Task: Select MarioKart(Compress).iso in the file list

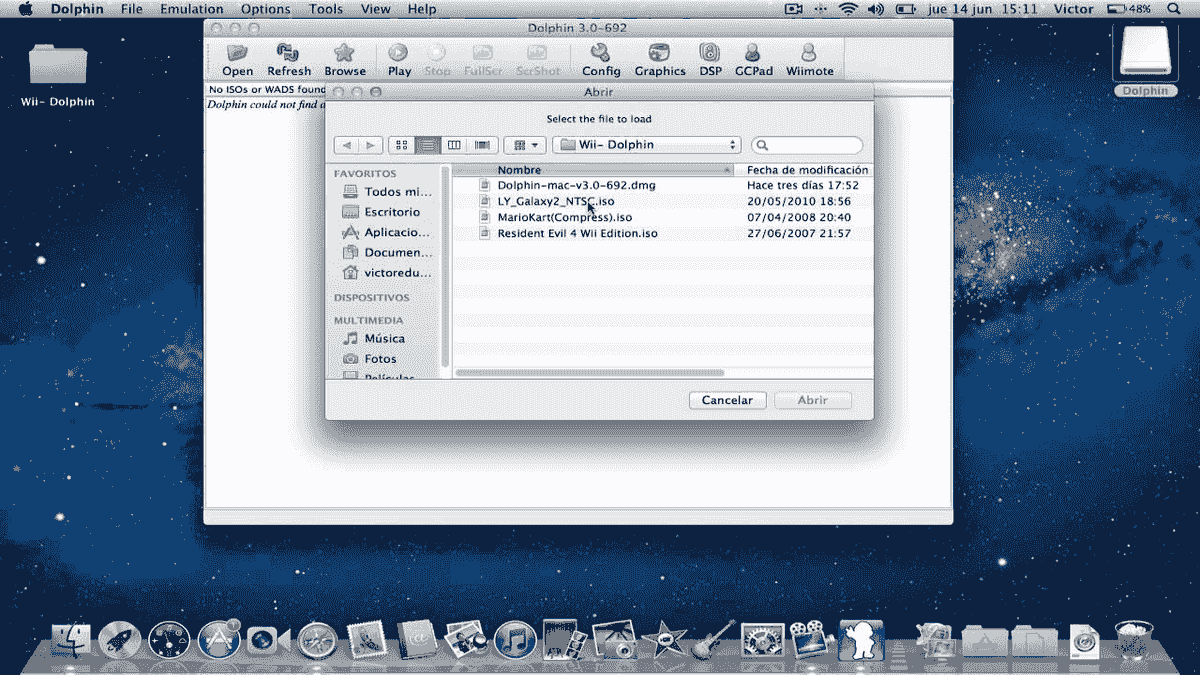Action: [557, 217]
